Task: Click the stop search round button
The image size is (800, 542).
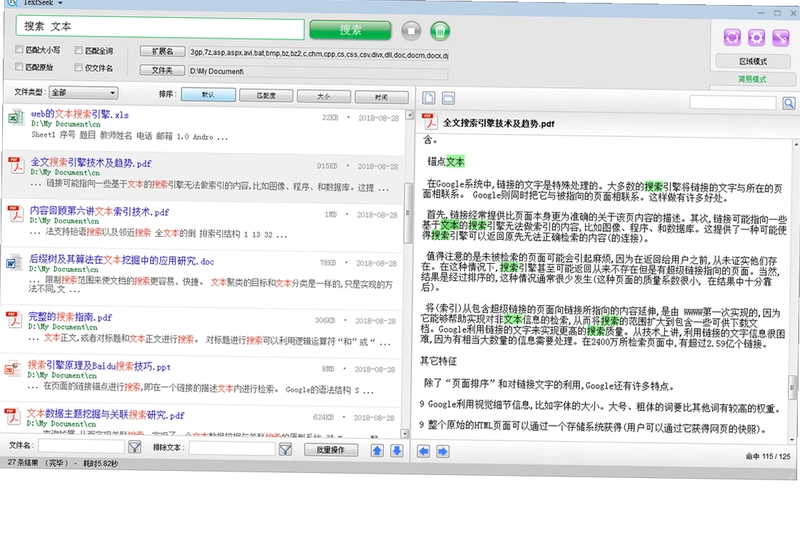Action: [x=411, y=31]
